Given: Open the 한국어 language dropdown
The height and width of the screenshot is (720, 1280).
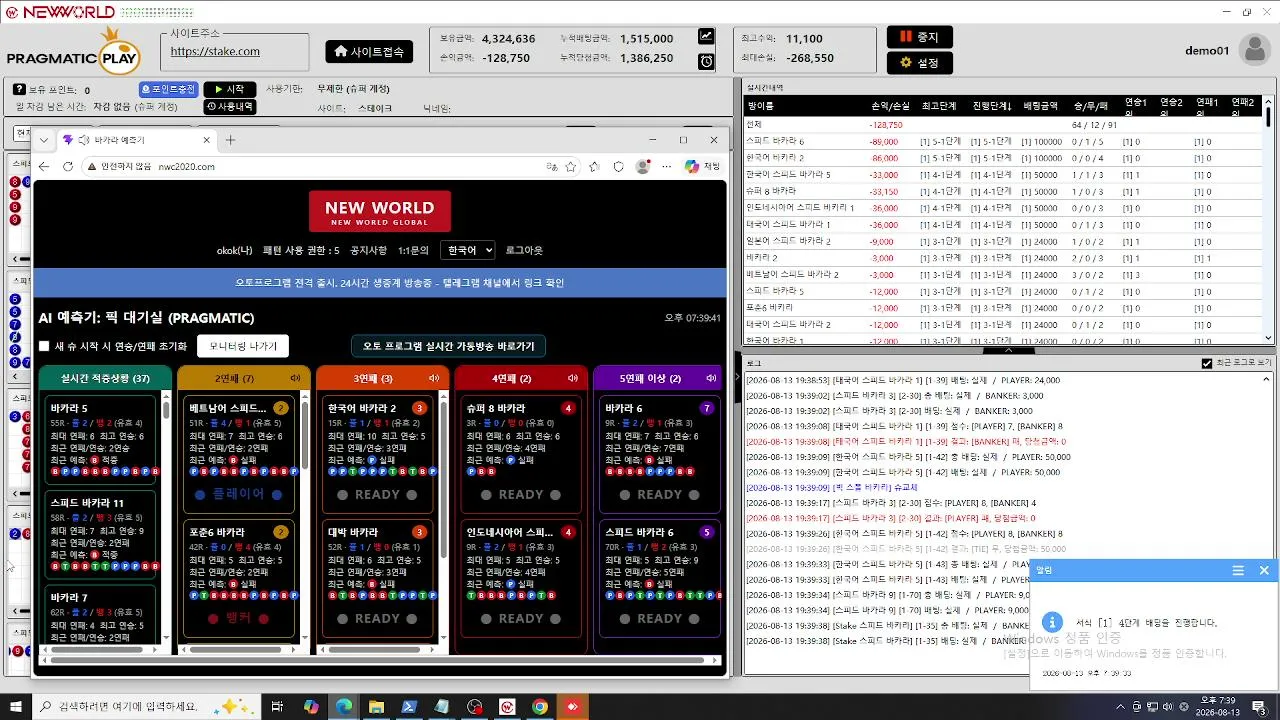Looking at the screenshot, I should [x=467, y=250].
